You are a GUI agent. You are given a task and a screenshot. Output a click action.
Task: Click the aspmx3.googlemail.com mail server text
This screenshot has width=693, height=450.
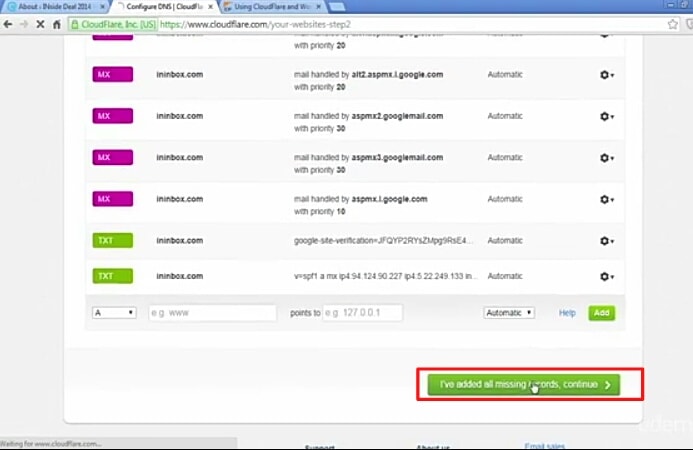click(397, 157)
